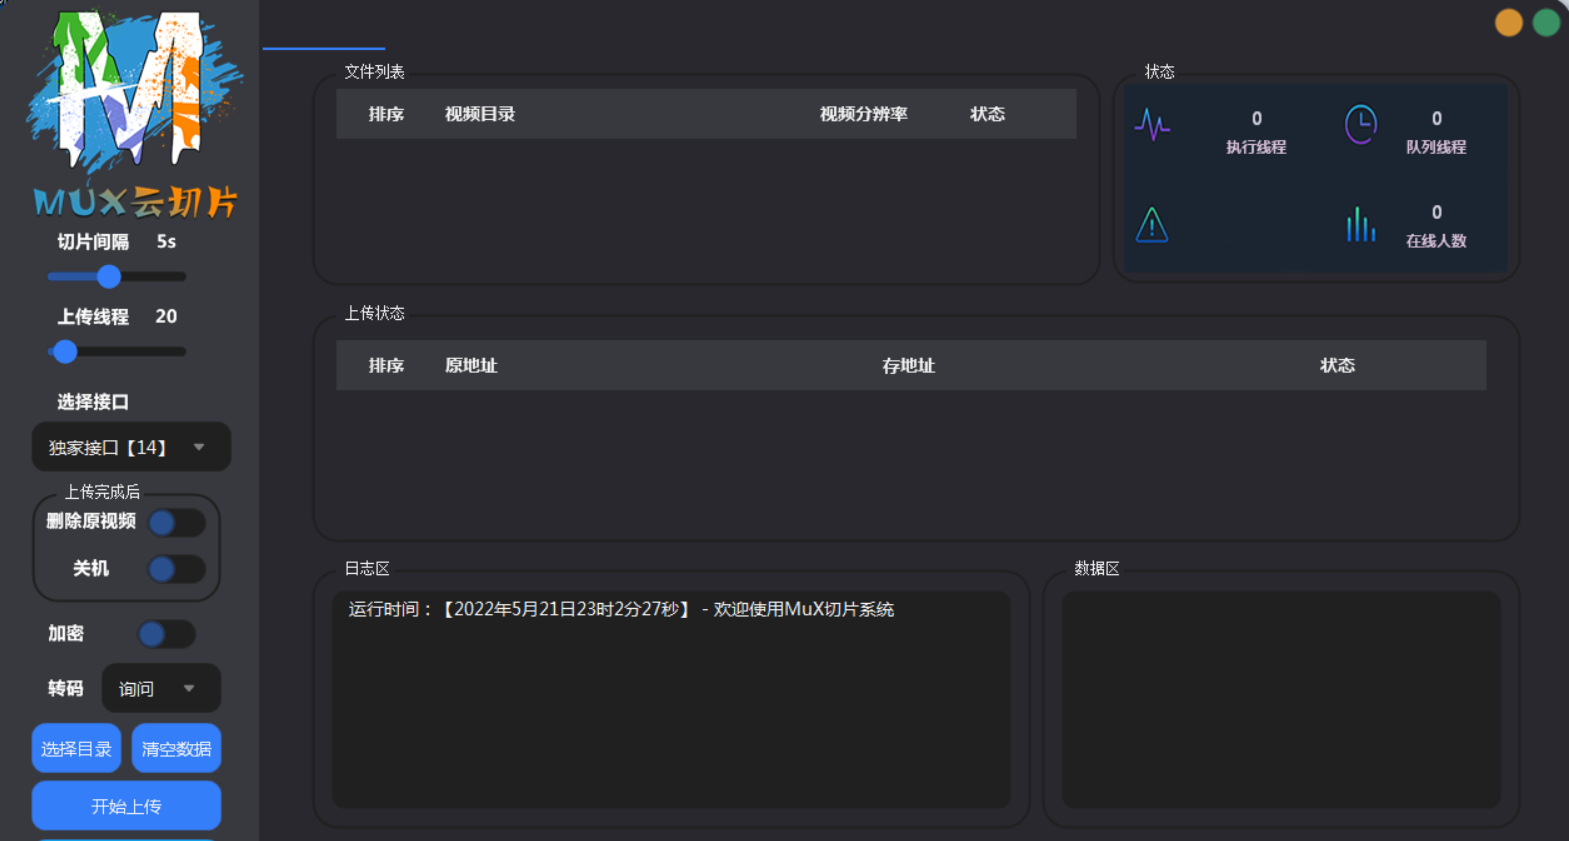The height and width of the screenshot is (841, 1569).
Task: Toggle the 删除原视频 switch
Action: [176, 522]
